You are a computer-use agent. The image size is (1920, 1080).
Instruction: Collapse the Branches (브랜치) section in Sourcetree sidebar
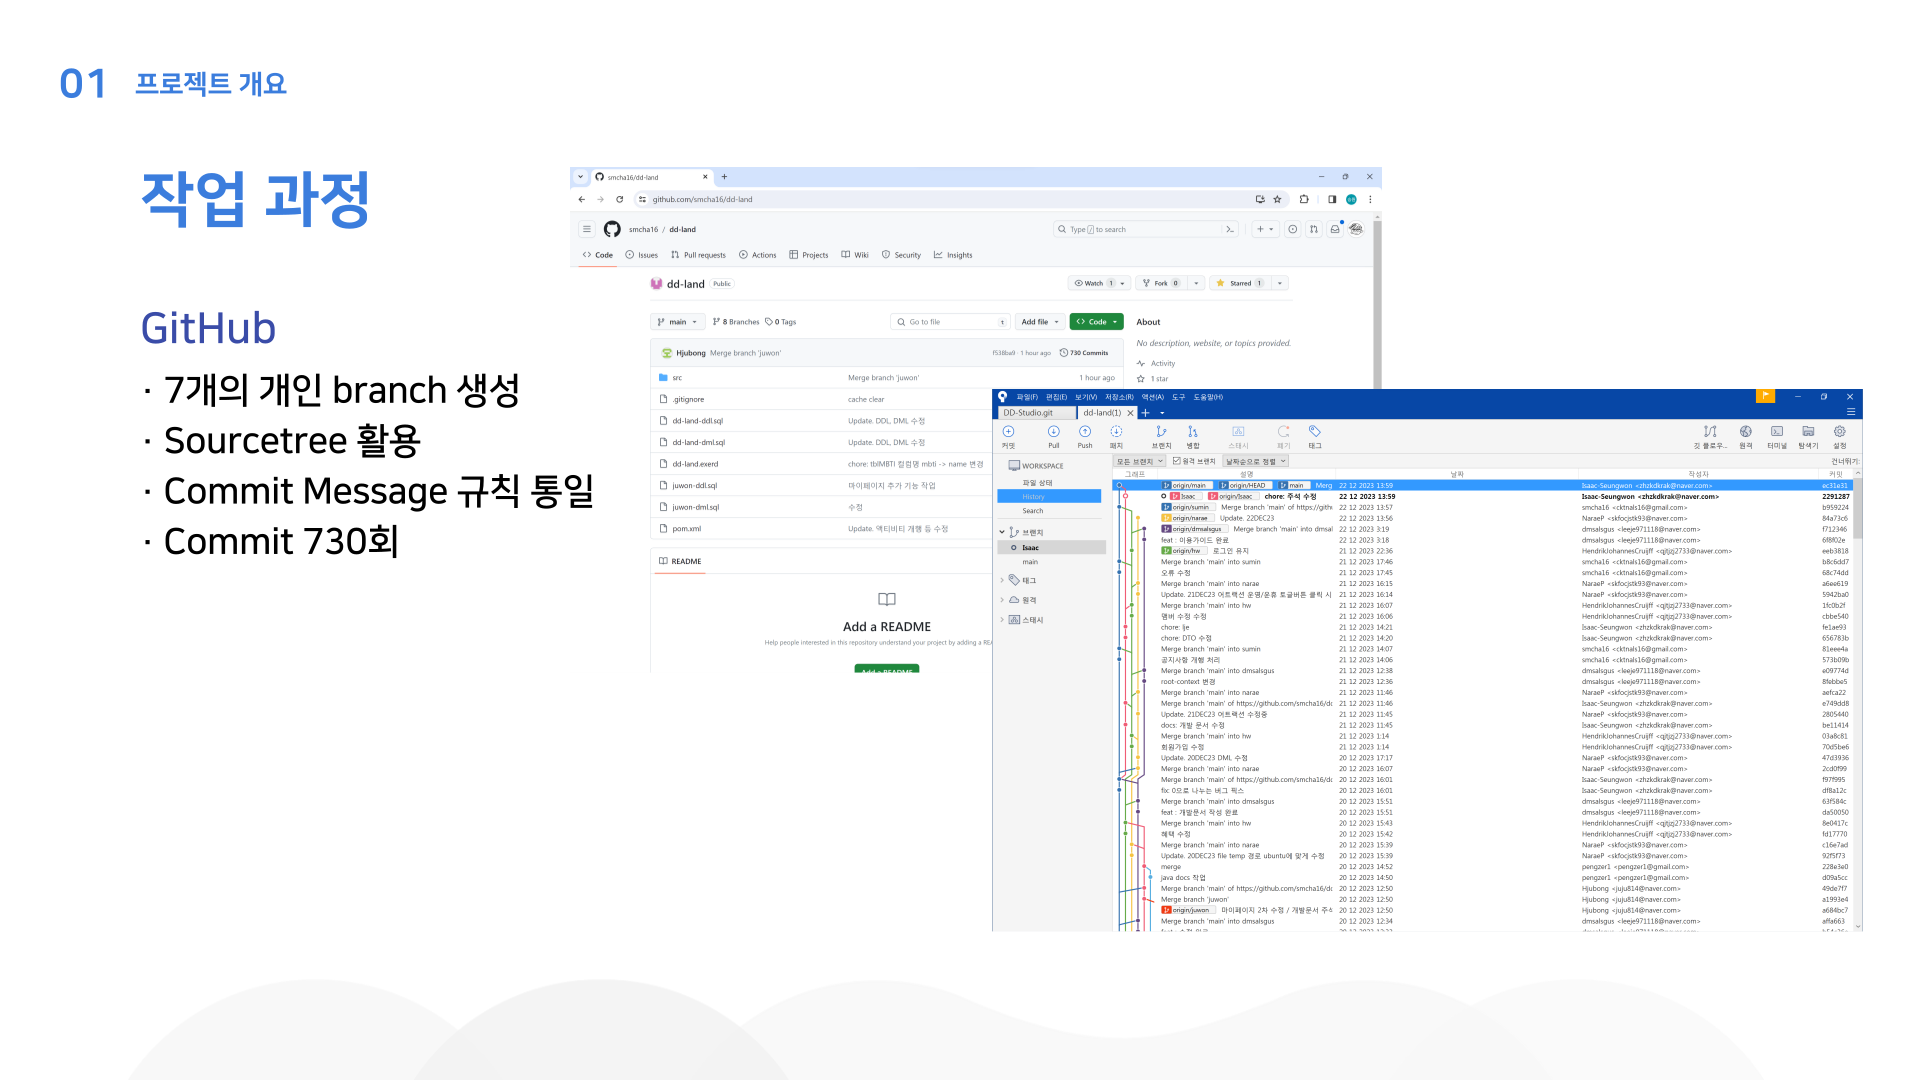[x=1002, y=532]
